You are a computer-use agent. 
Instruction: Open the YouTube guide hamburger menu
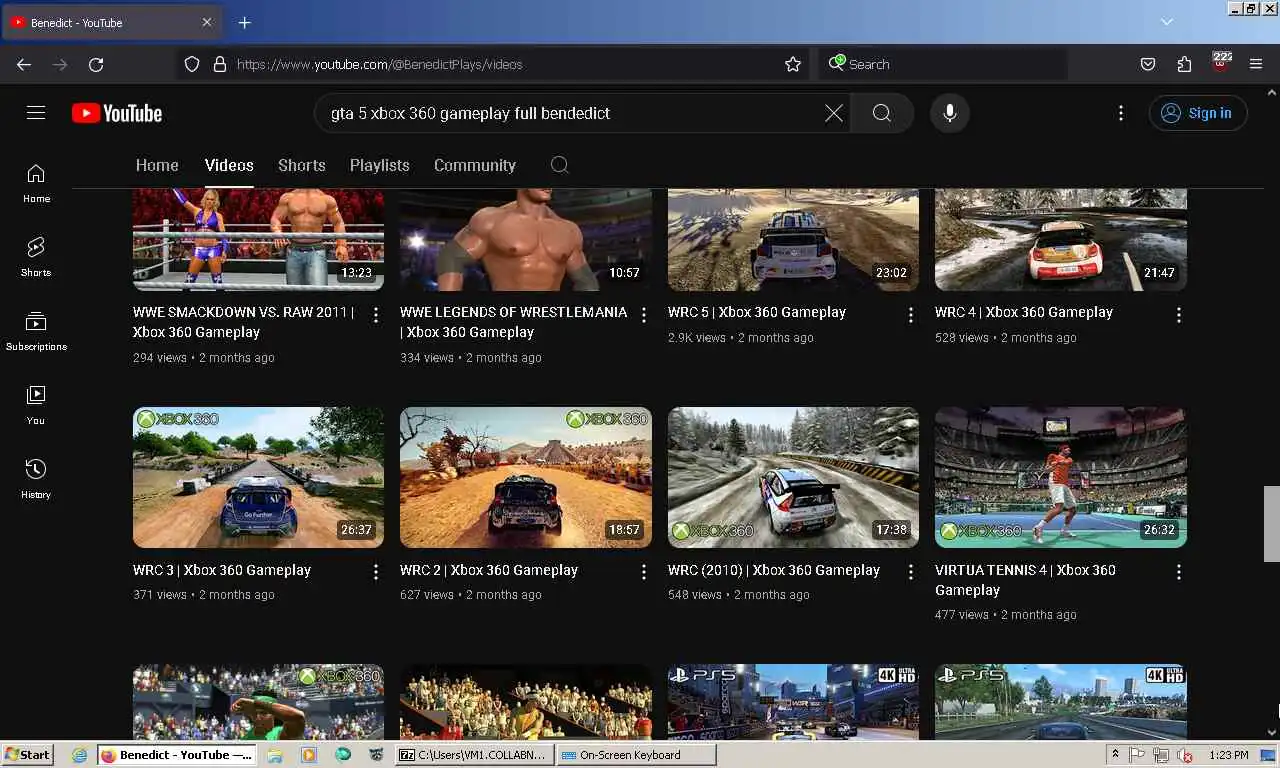point(36,113)
